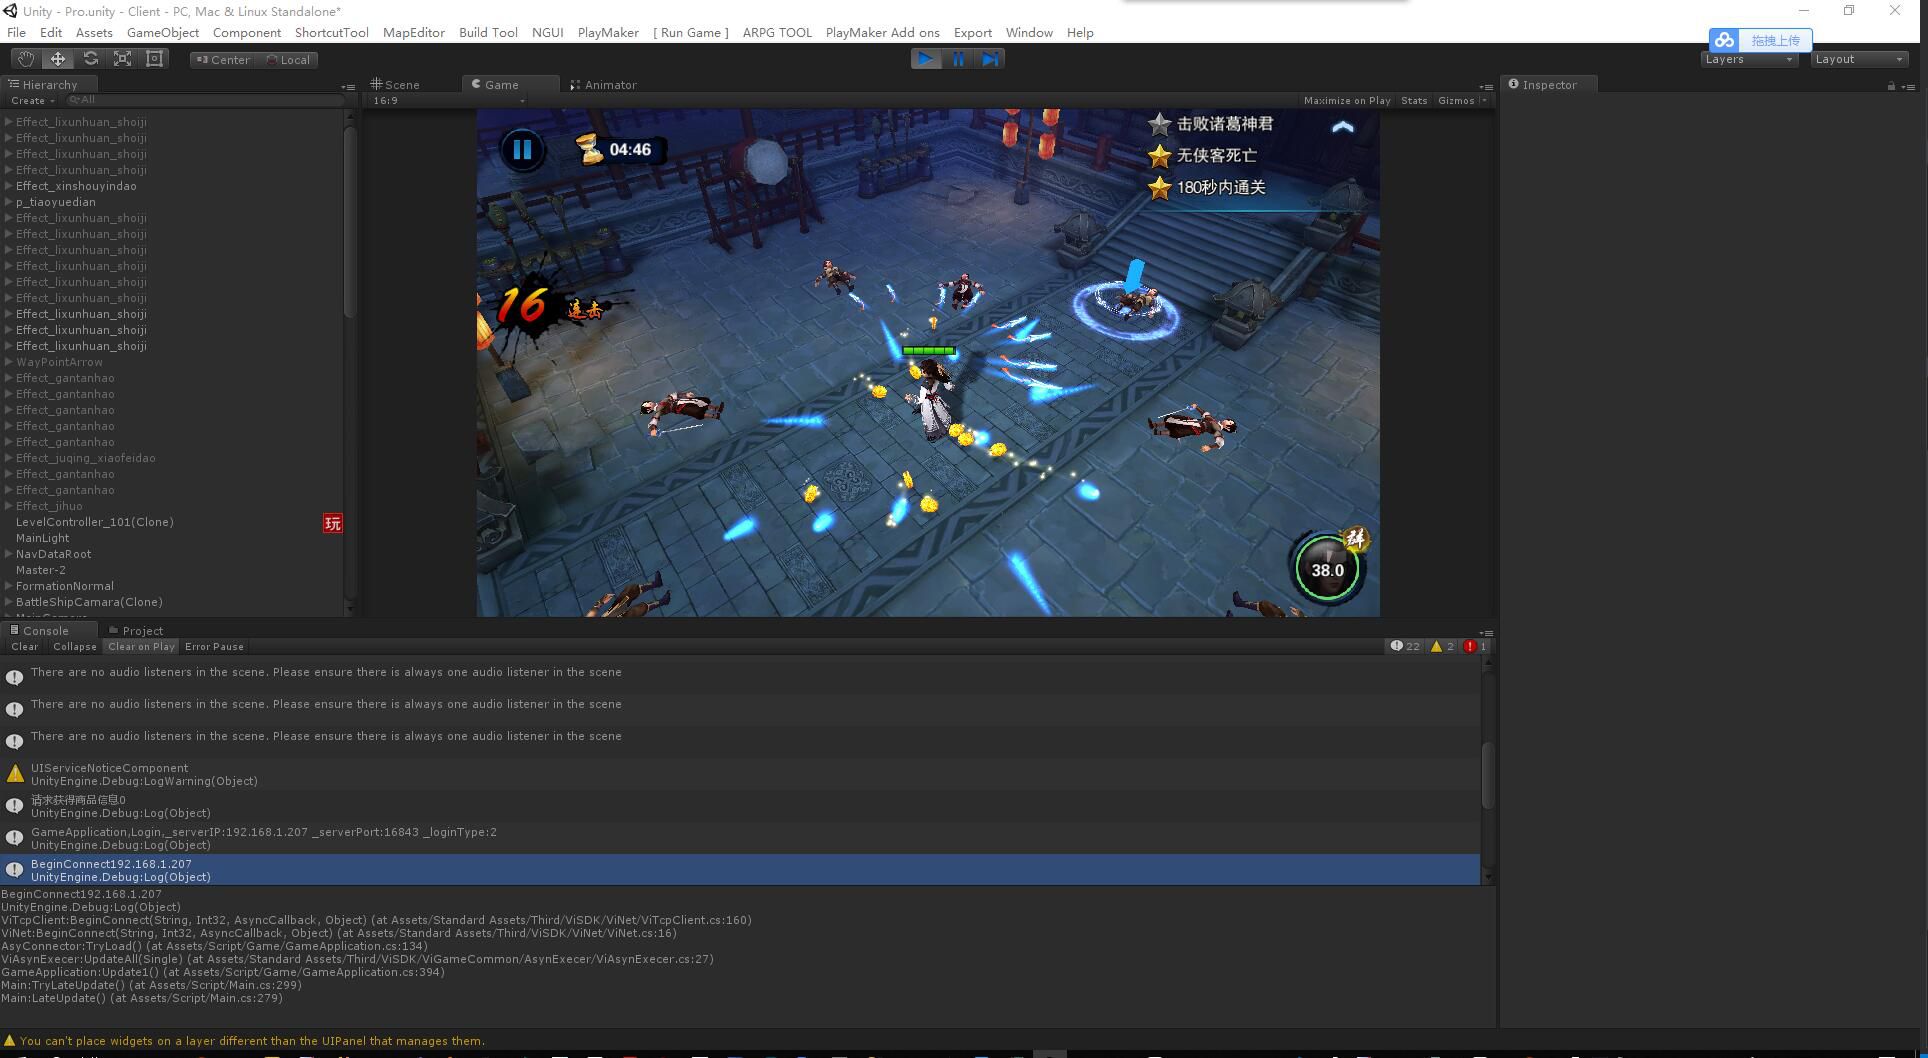Click the skill cooldown icon showing 38.0
This screenshot has height=1058, width=1928.
[1327, 568]
